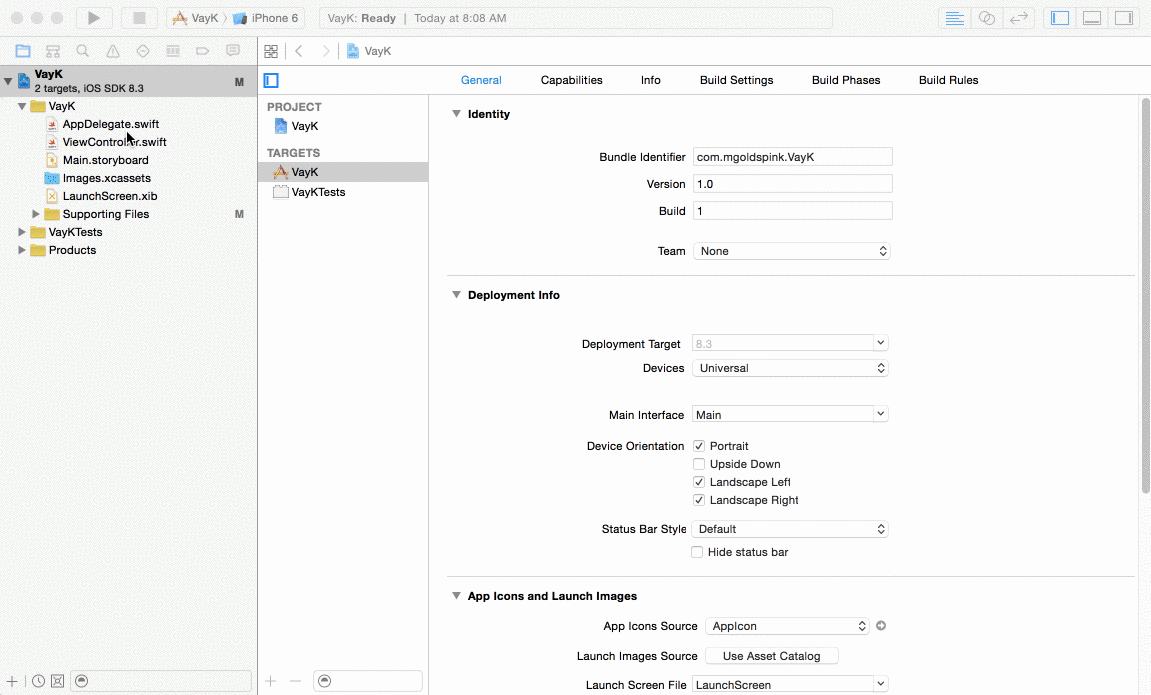Disable Portrait device orientation
Image resolution: width=1151 pixels, height=695 pixels.
[x=699, y=446]
